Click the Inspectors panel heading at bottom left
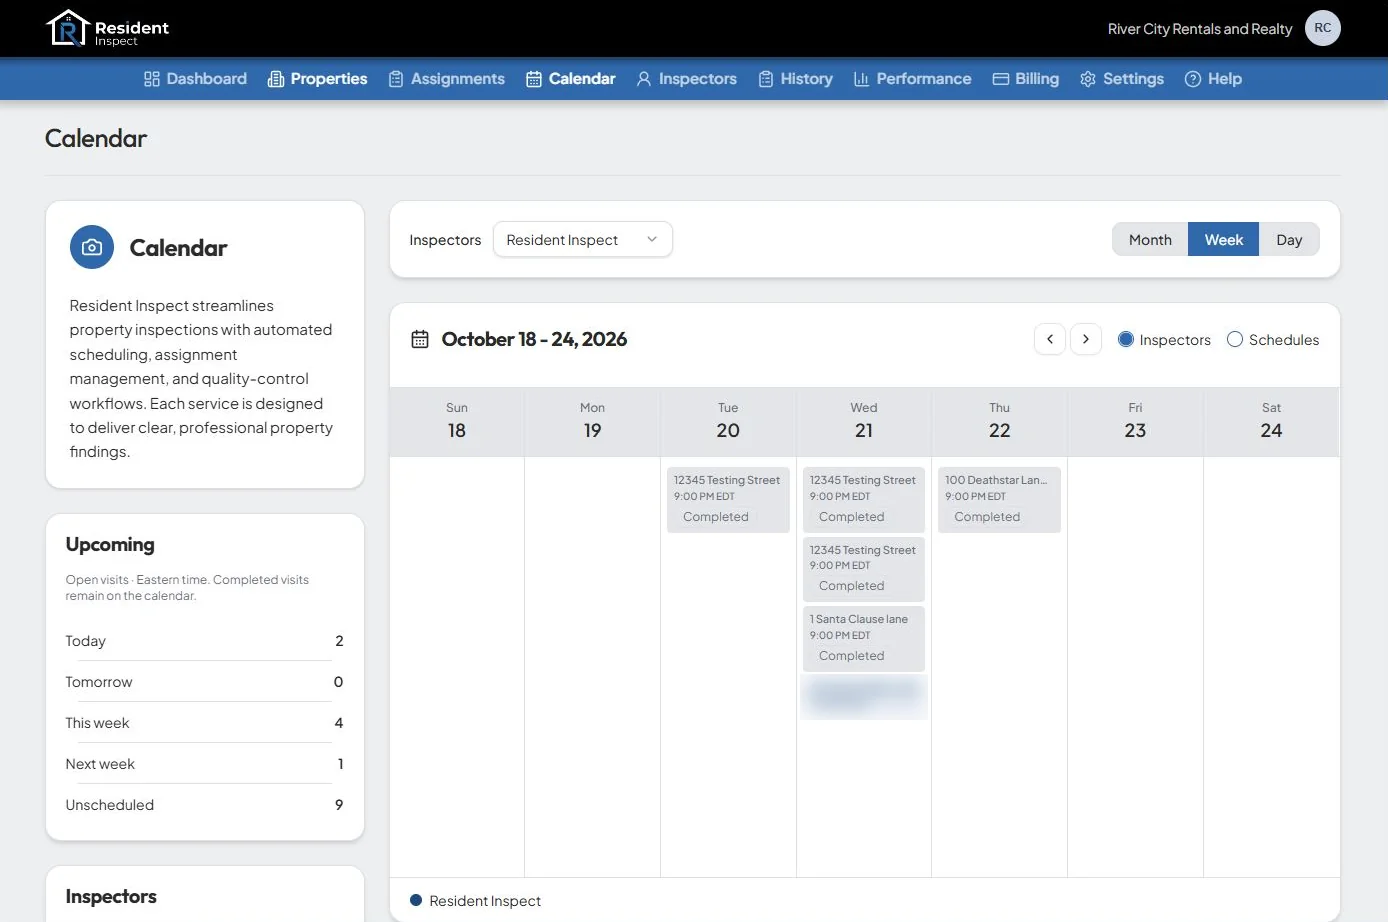 click(x=111, y=896)
